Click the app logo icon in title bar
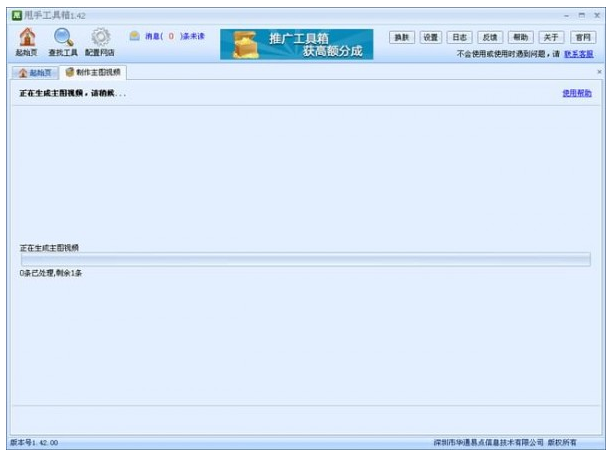This screenshot has width=609, height=461. 17,15
